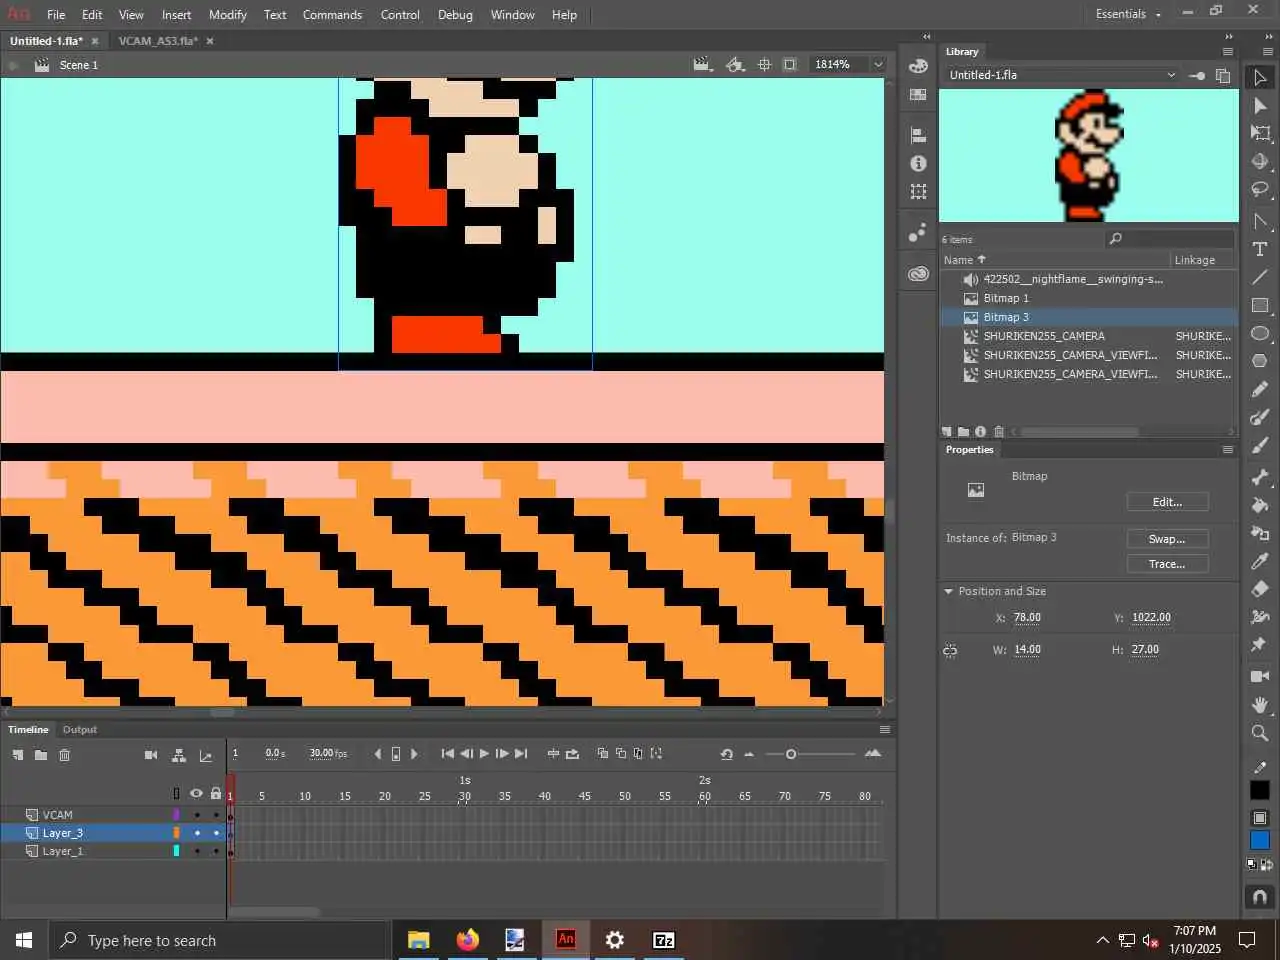Open the Commands menu
1280x960 pixels.
click(332, 14)
